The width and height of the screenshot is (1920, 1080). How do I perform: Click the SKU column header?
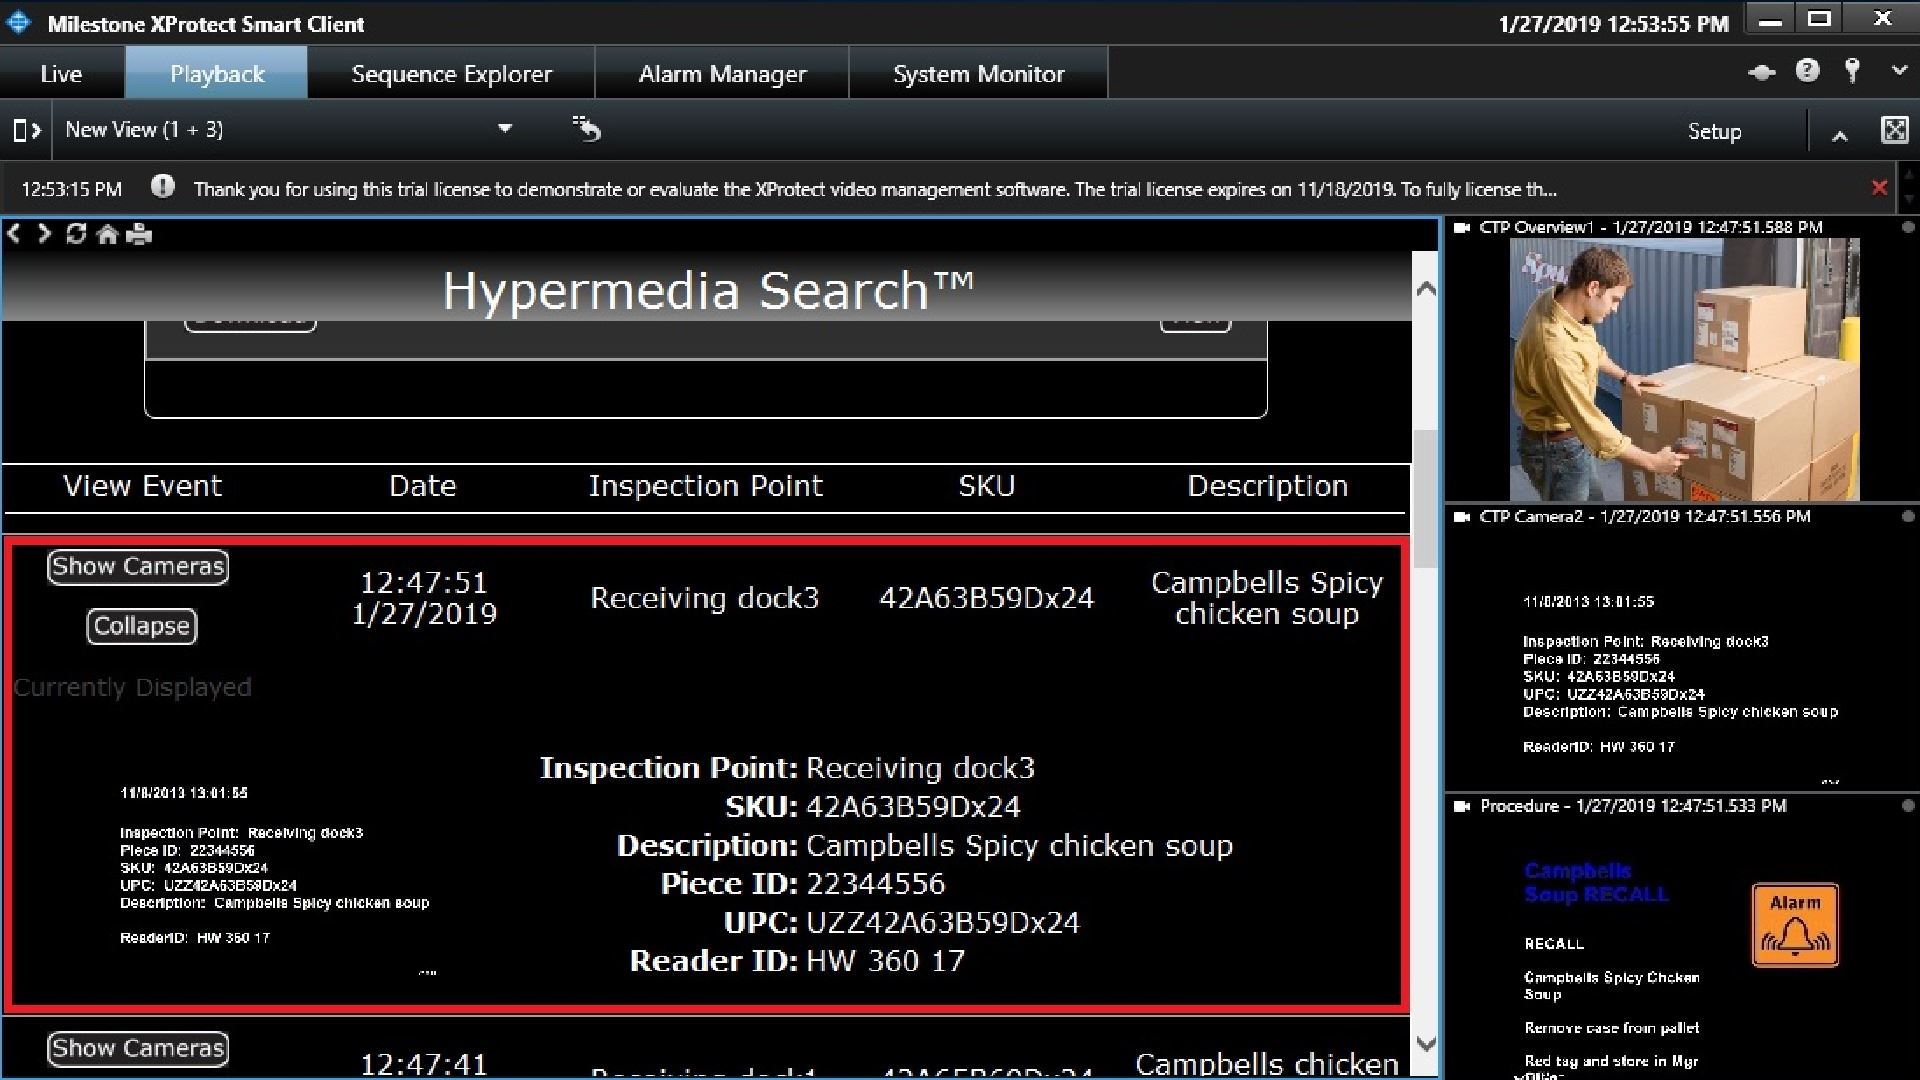(x=986, y=486)
